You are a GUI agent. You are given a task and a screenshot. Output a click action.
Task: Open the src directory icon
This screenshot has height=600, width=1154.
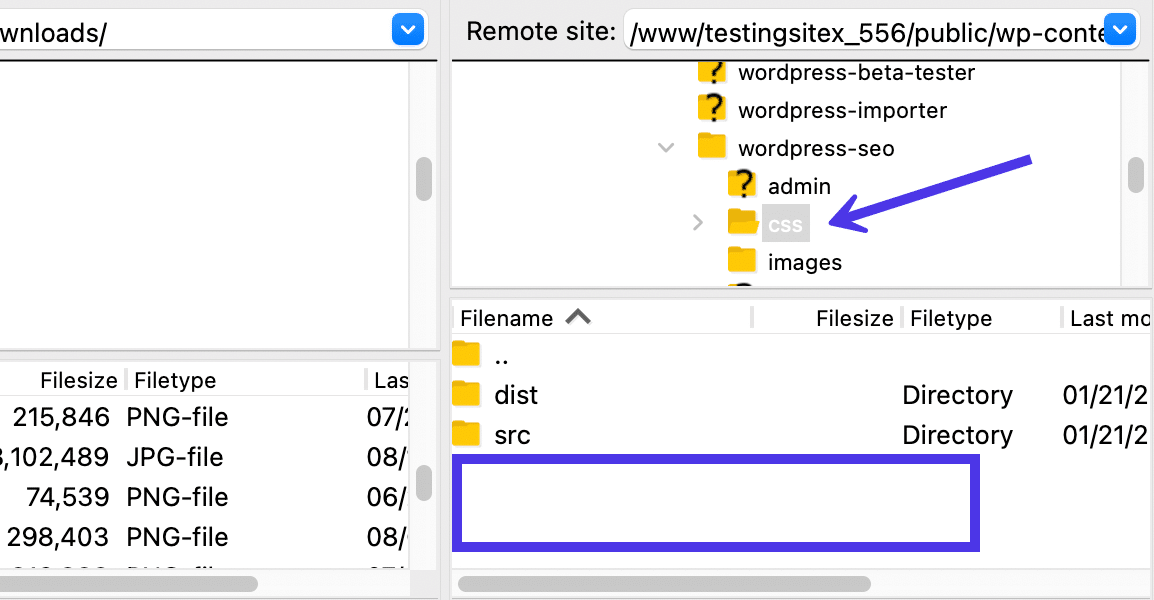(466, 434)
